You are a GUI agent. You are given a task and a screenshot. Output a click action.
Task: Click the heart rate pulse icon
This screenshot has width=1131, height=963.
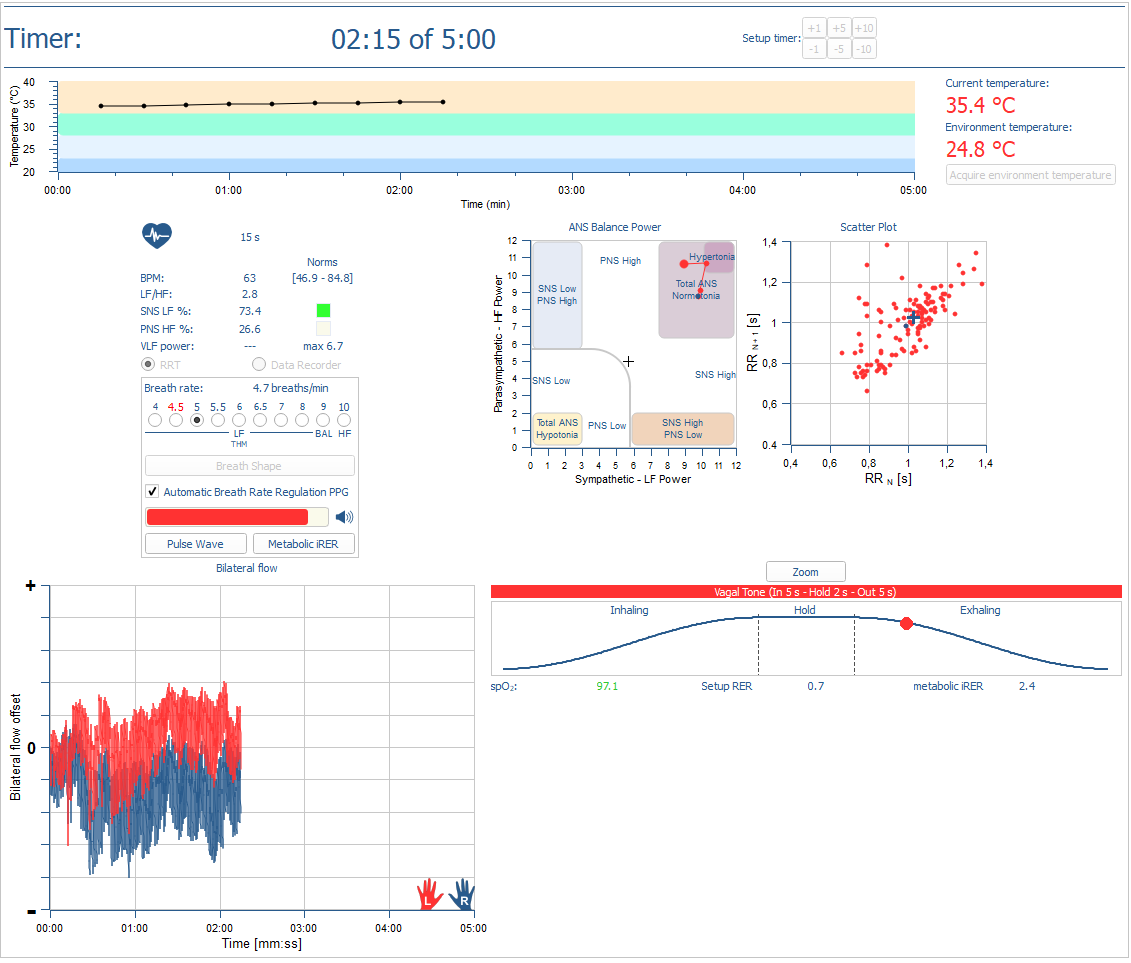tap(157, 236)
